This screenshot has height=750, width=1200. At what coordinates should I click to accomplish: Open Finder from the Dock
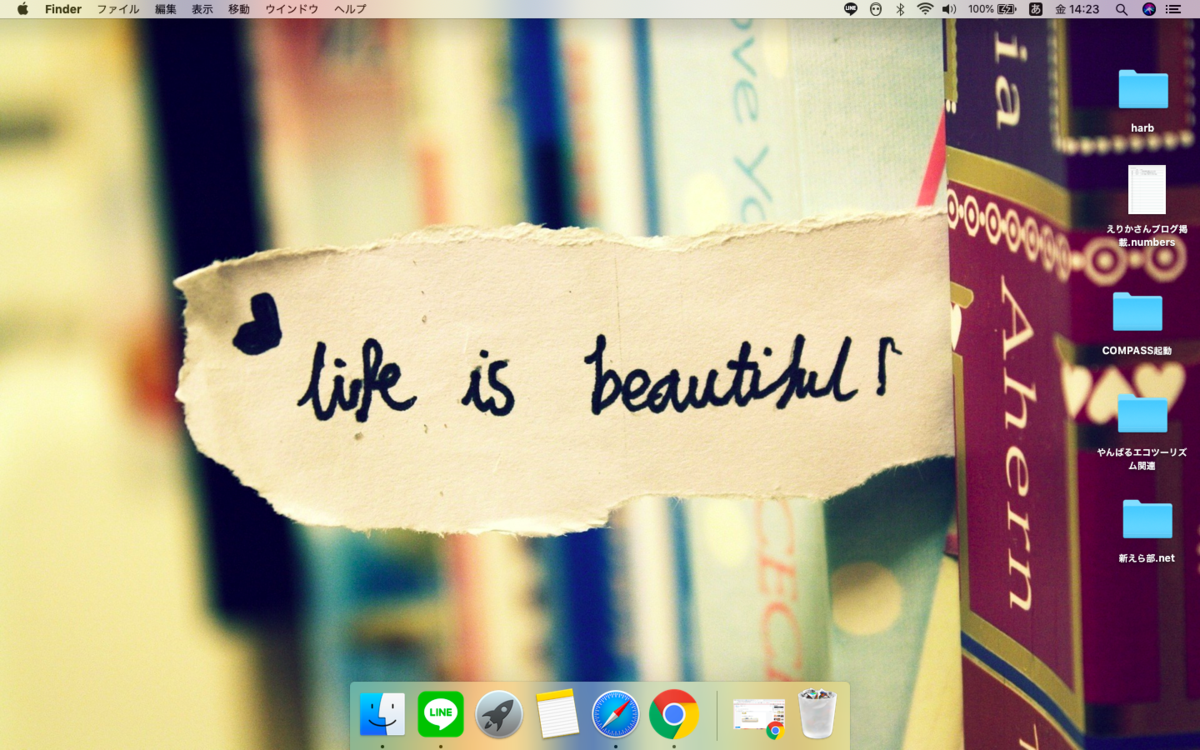[x=382, y=715]
